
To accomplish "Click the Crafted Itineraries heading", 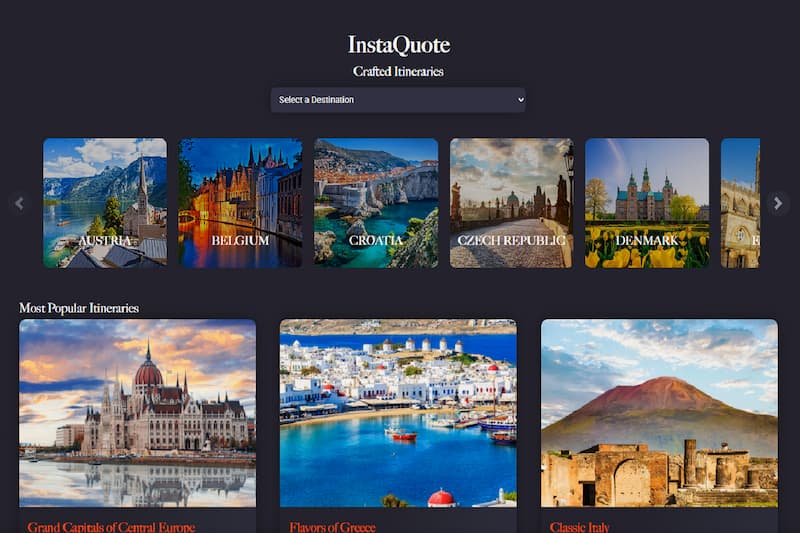I will (x=398, y=71).
